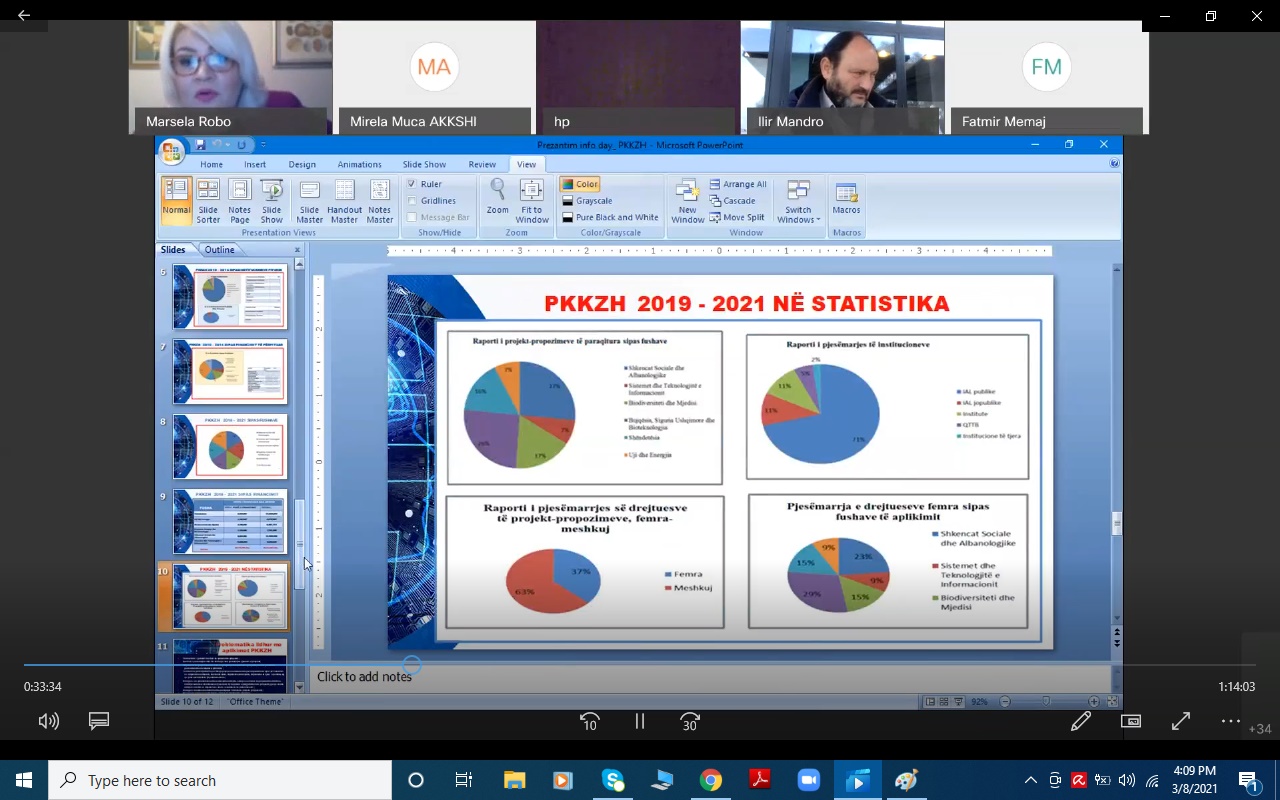Open more options ellipsis in player
Image resolution: width=1280 pixels, height=800 pixels.
coord(1230,721)
